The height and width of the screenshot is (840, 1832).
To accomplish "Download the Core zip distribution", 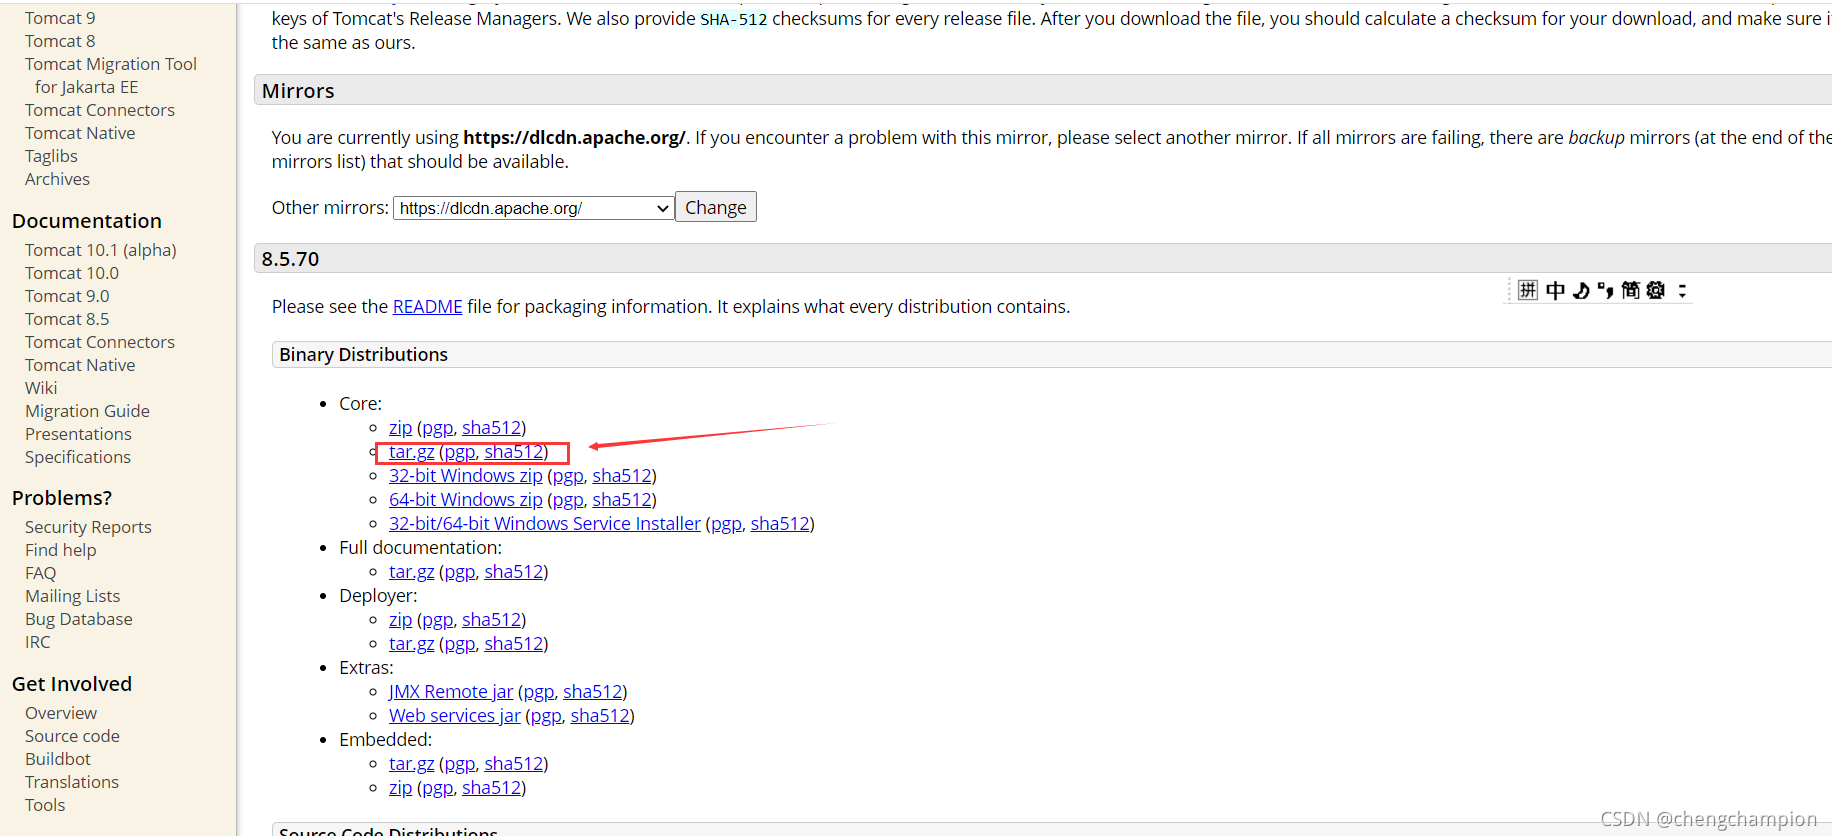I will tap(400, 428).
